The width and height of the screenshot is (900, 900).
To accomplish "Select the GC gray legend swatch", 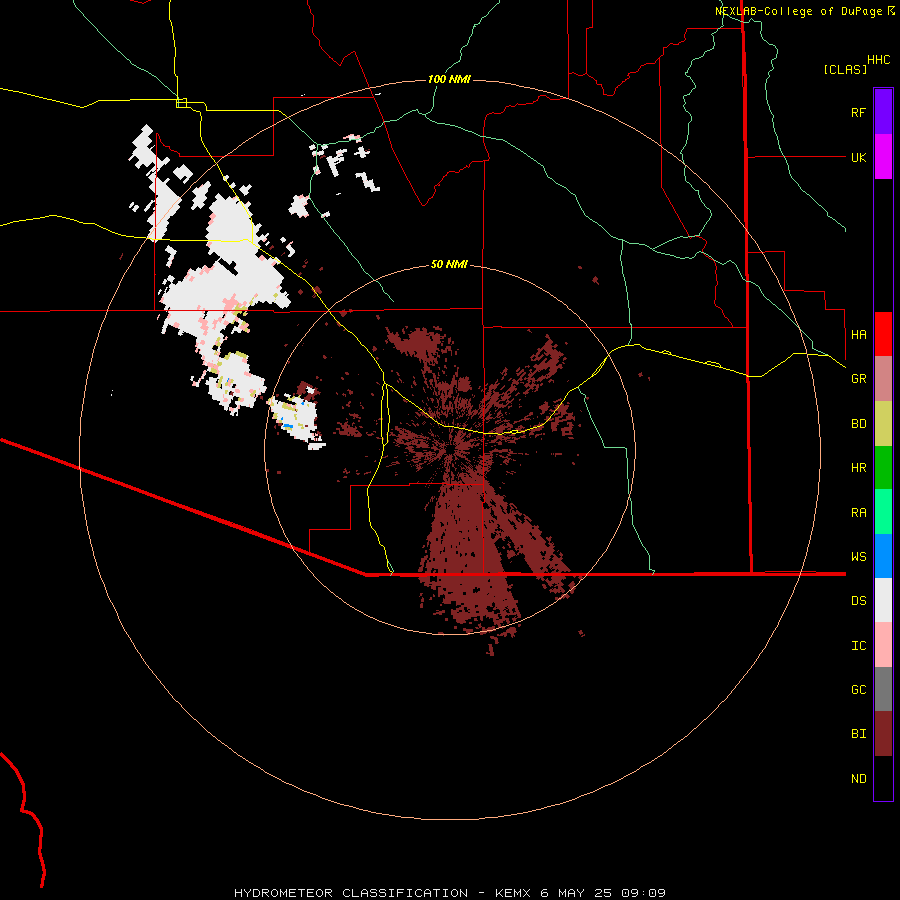I will 883,689.
